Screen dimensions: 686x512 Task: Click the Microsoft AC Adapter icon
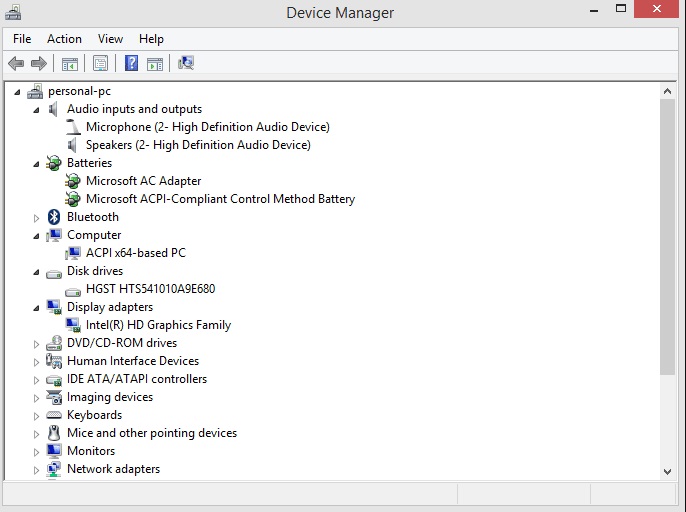73,181
